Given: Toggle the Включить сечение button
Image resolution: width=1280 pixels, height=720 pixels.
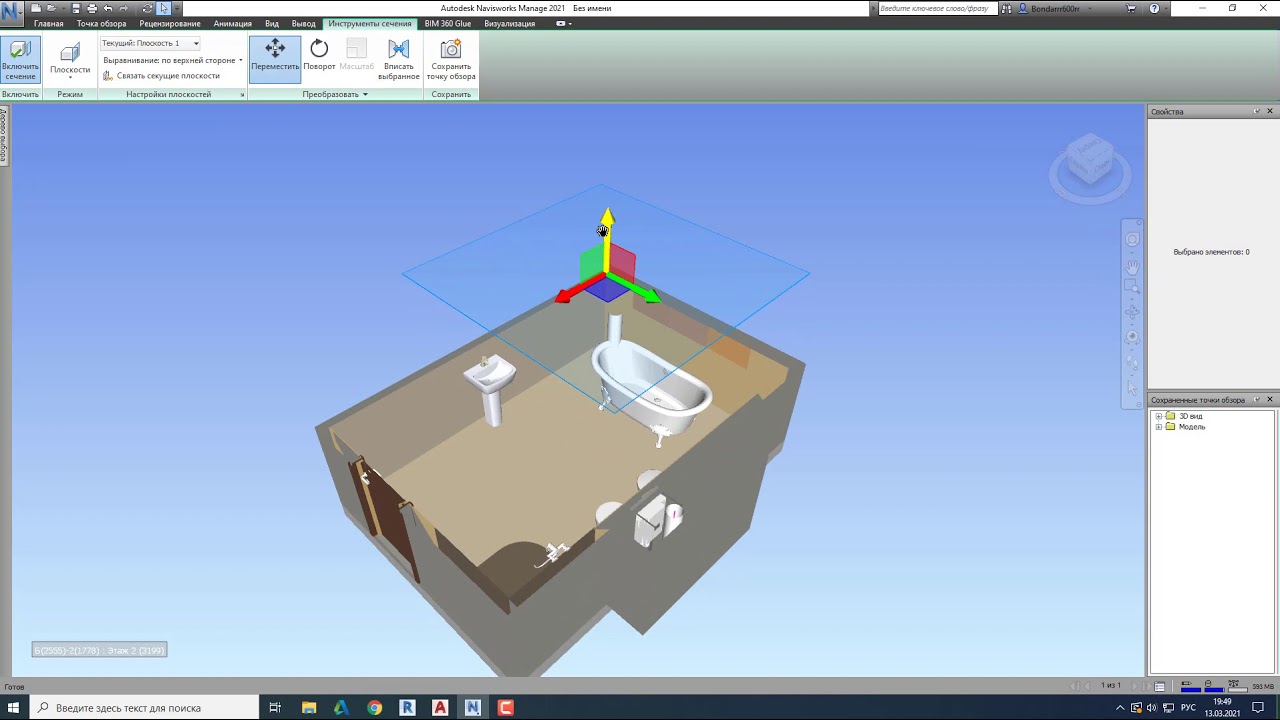Looking at the screenshot, I should pyautogui.click(x=20, y=60).
